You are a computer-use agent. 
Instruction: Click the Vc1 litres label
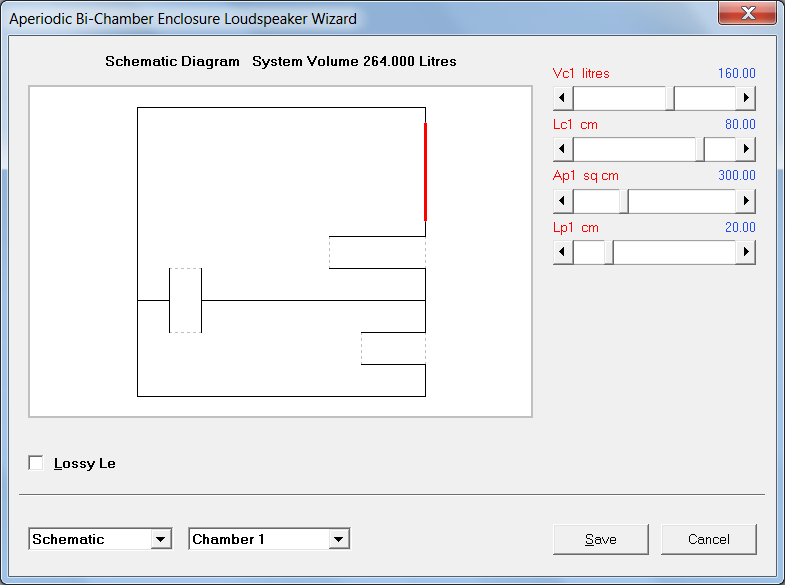pyautogui.click(x=581, y=73)
